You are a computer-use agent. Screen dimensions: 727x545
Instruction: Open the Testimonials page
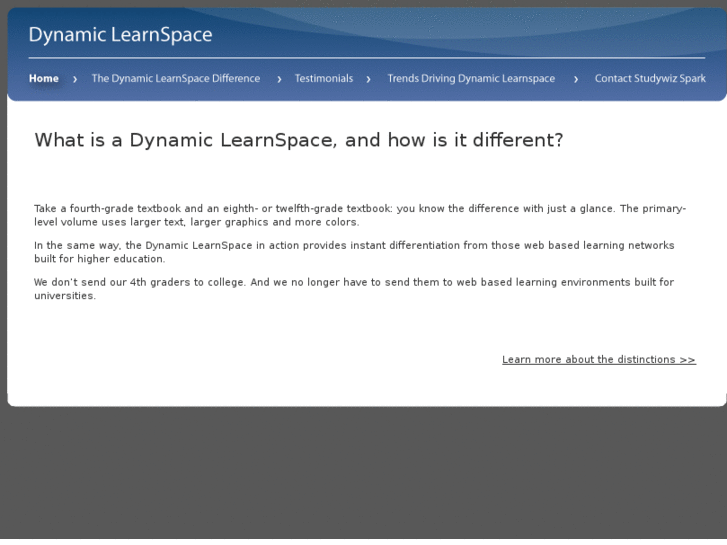324,78
